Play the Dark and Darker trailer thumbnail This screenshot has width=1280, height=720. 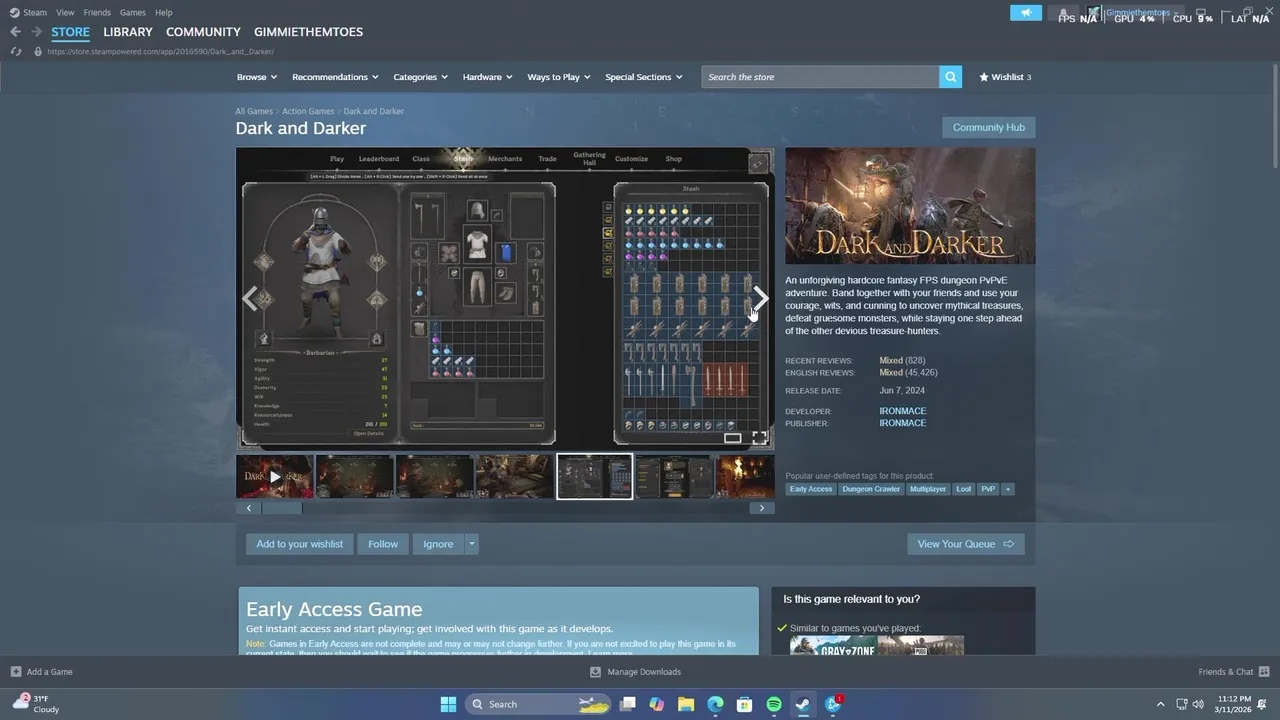tap(275, 477)
